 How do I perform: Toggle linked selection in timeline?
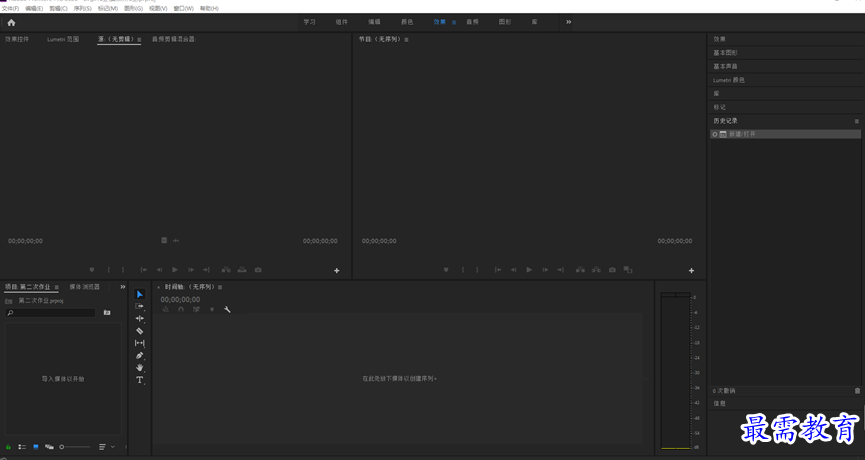(196, 310)
